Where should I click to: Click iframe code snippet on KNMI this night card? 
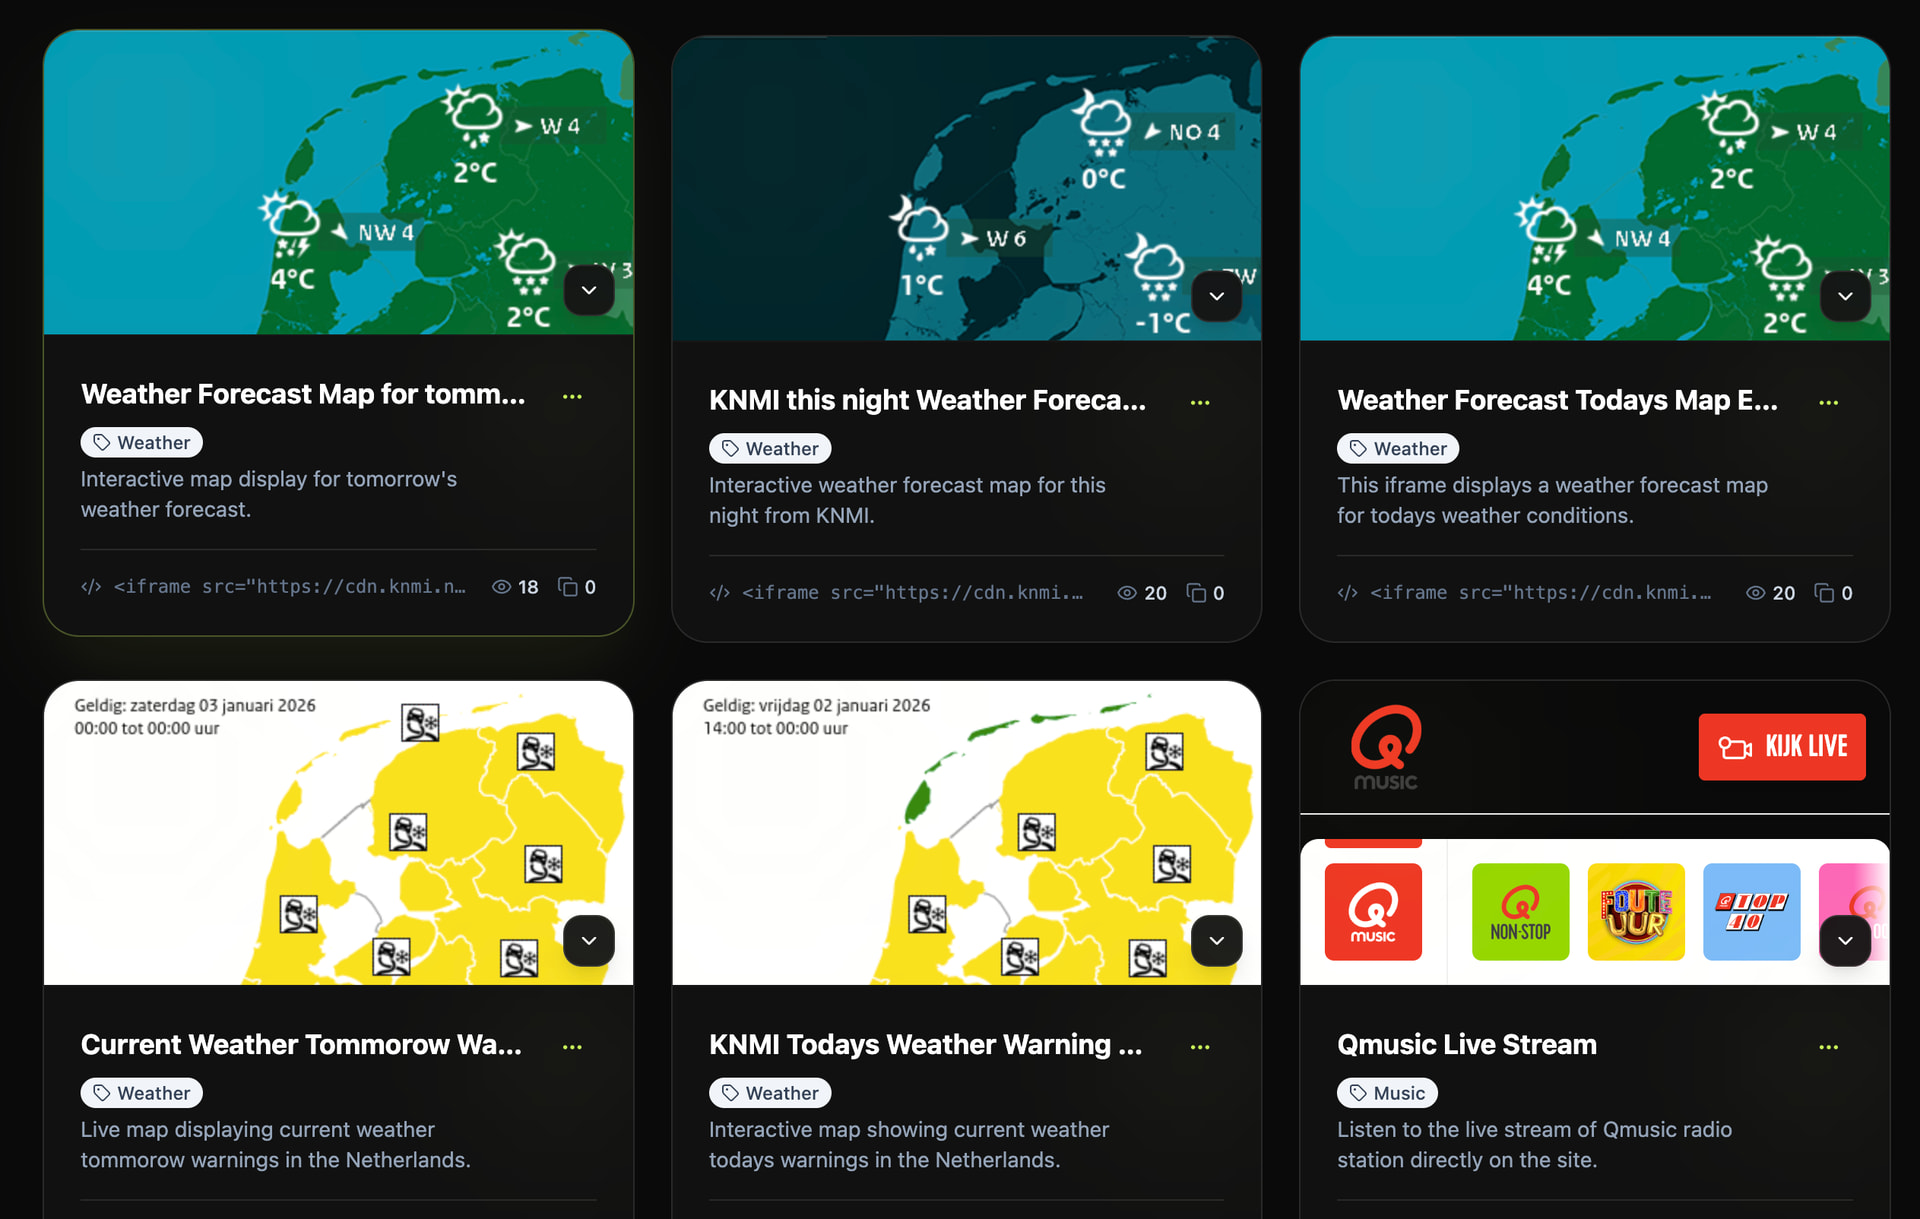(911, 593)
